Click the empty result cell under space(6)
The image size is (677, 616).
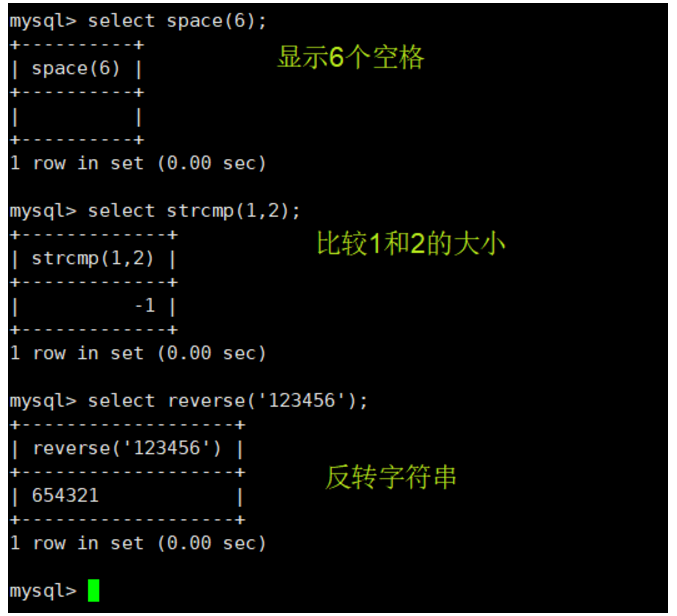pyautogui.click(x=76, y=116)
